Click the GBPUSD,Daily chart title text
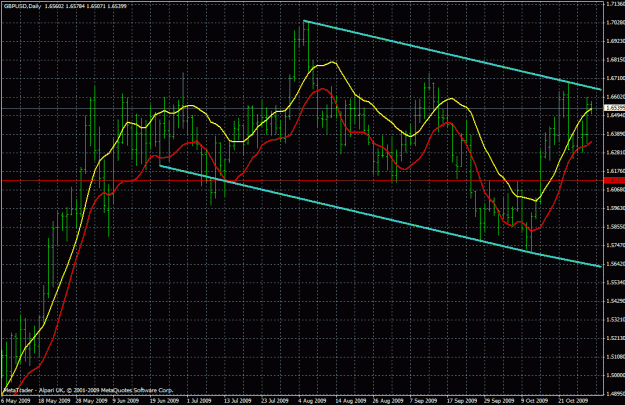 tap(22, 6)
